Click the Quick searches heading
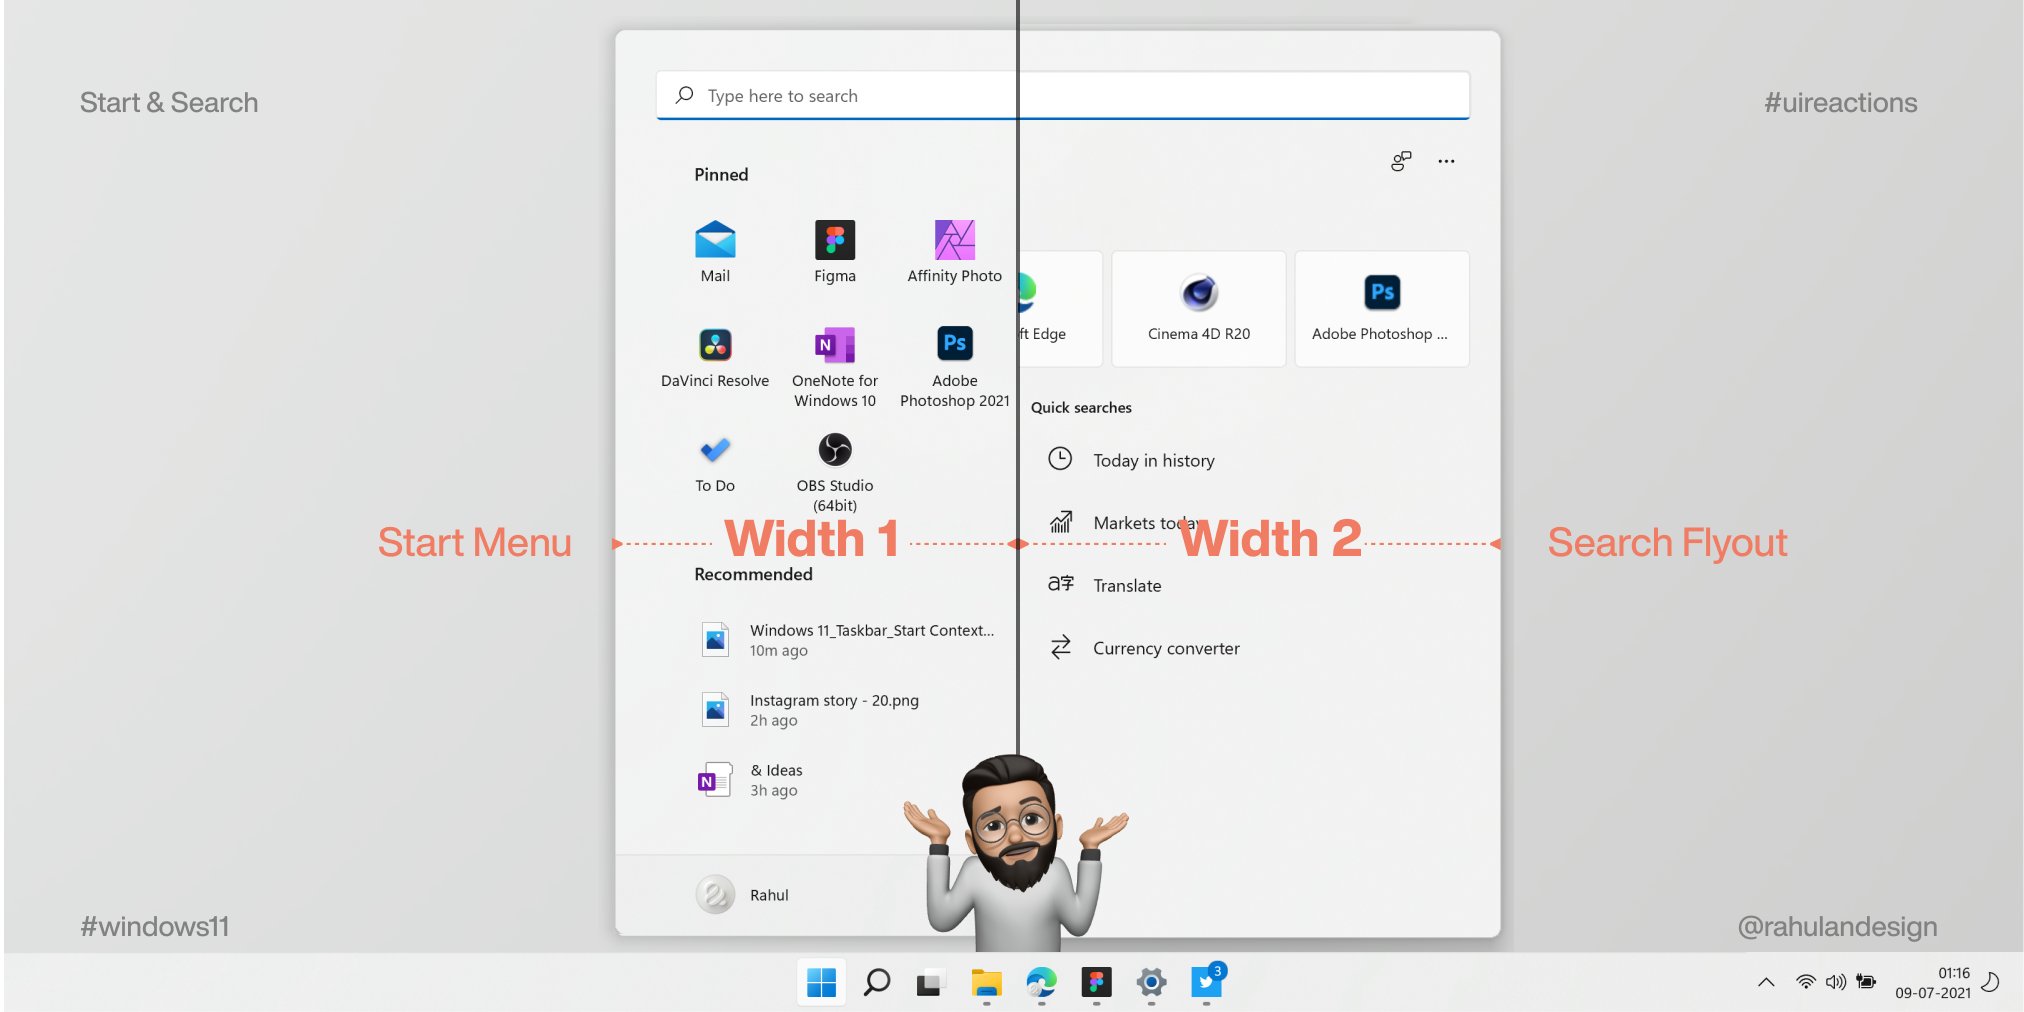The width and height of the screenshot is (2024, 1012). click(1081, 407)
